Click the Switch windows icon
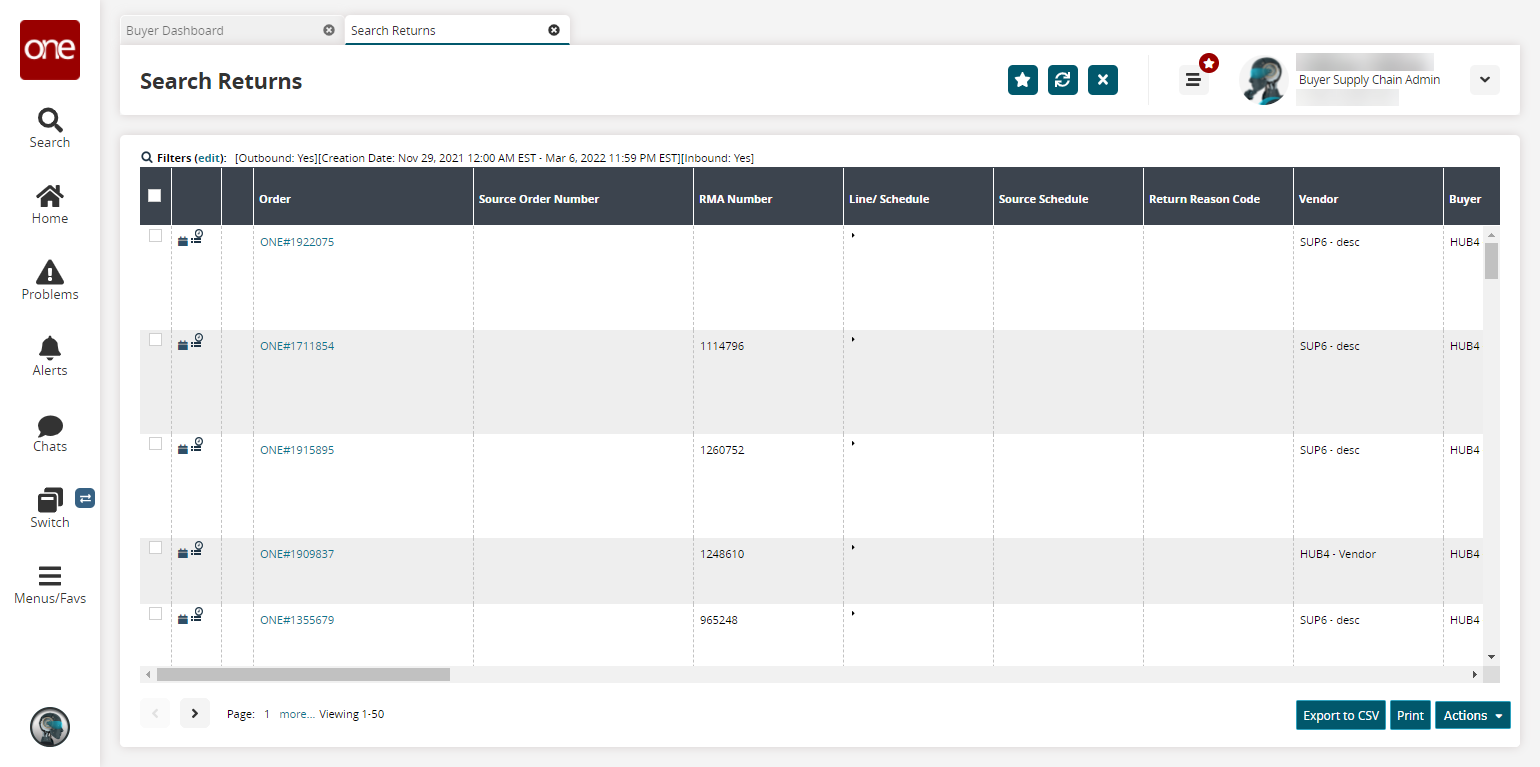 49,500
